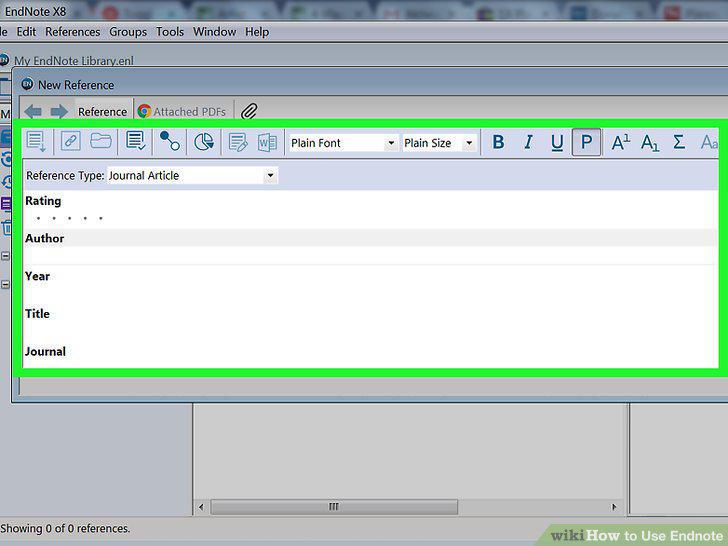
Task: Click the previous reference back arrow
Action: [x=33, y=112]
